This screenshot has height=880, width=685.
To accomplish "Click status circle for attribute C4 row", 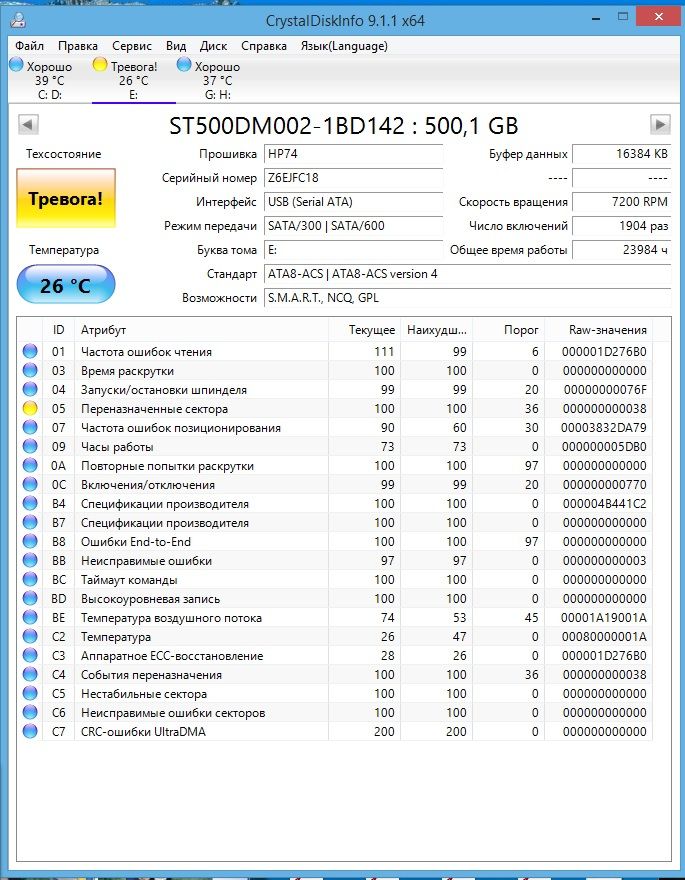I will click(30, 675).
